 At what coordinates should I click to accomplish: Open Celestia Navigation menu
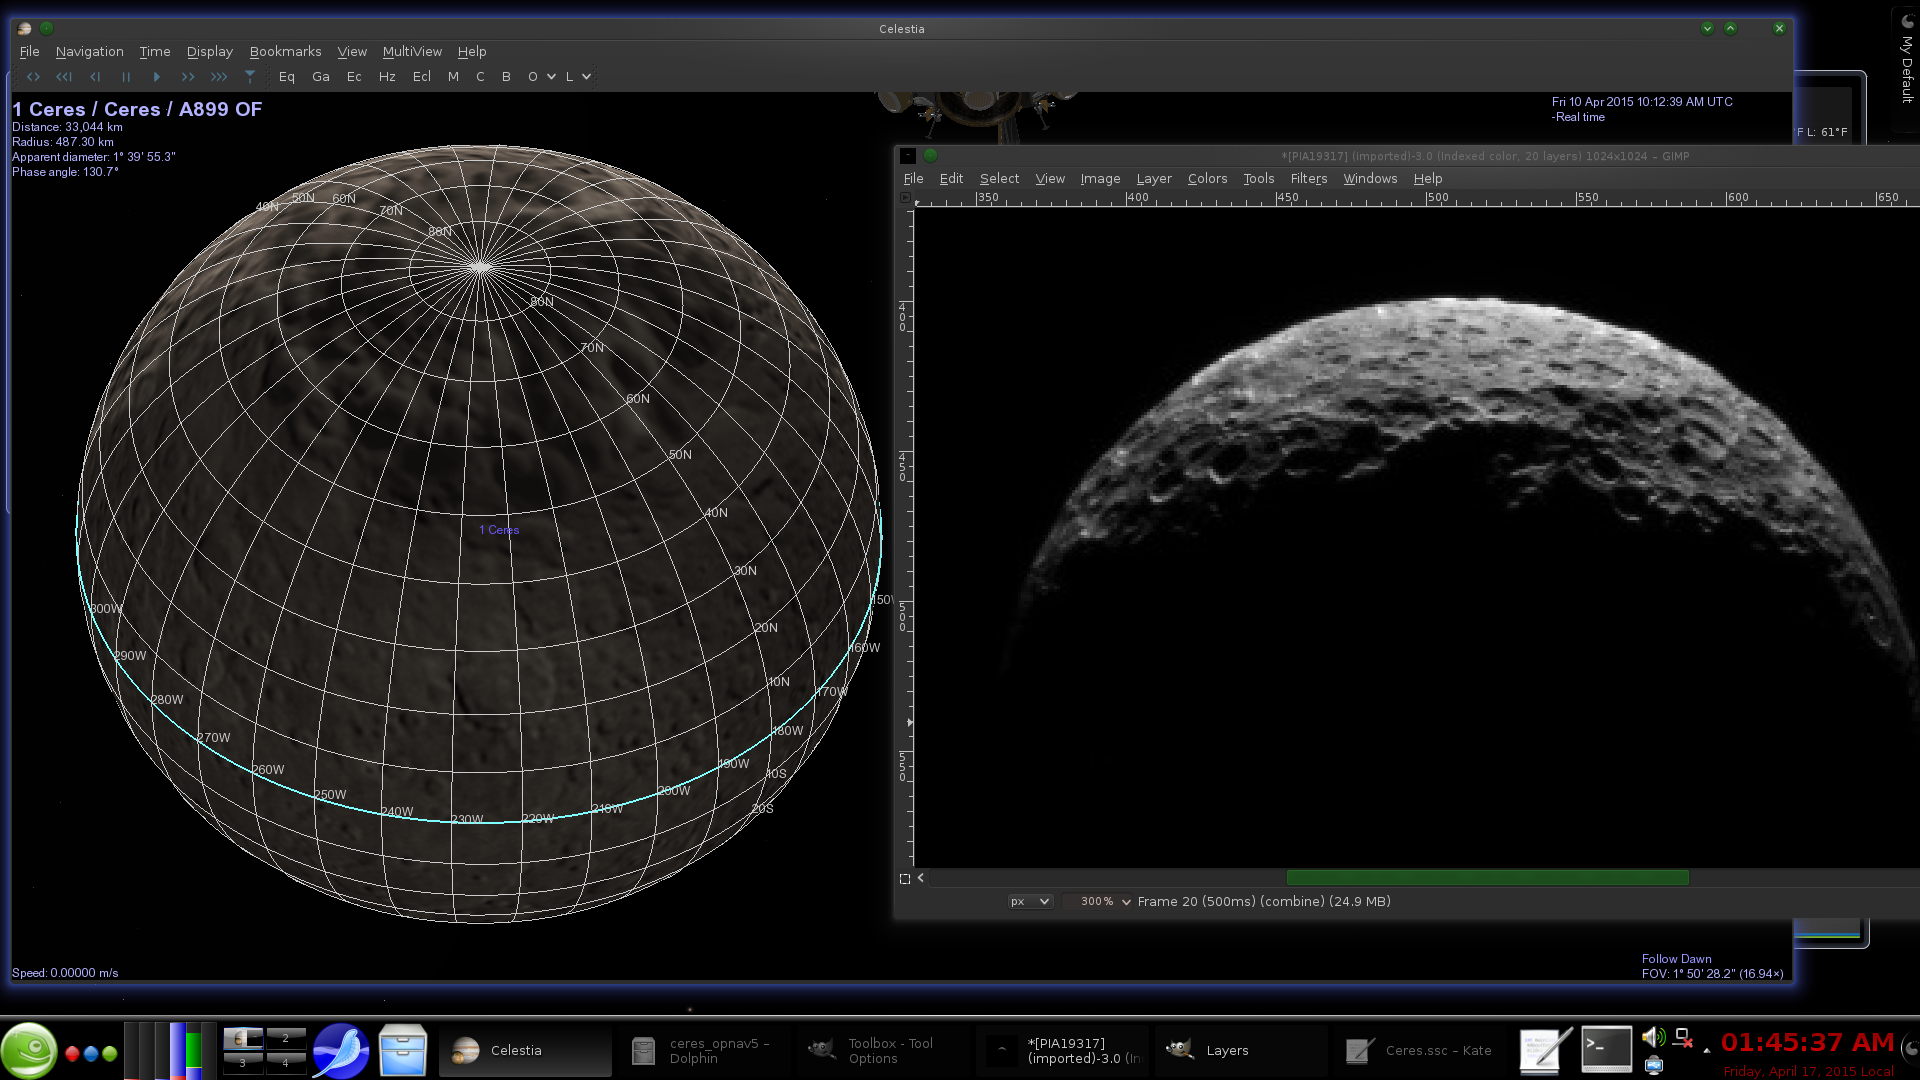[90, 52]
